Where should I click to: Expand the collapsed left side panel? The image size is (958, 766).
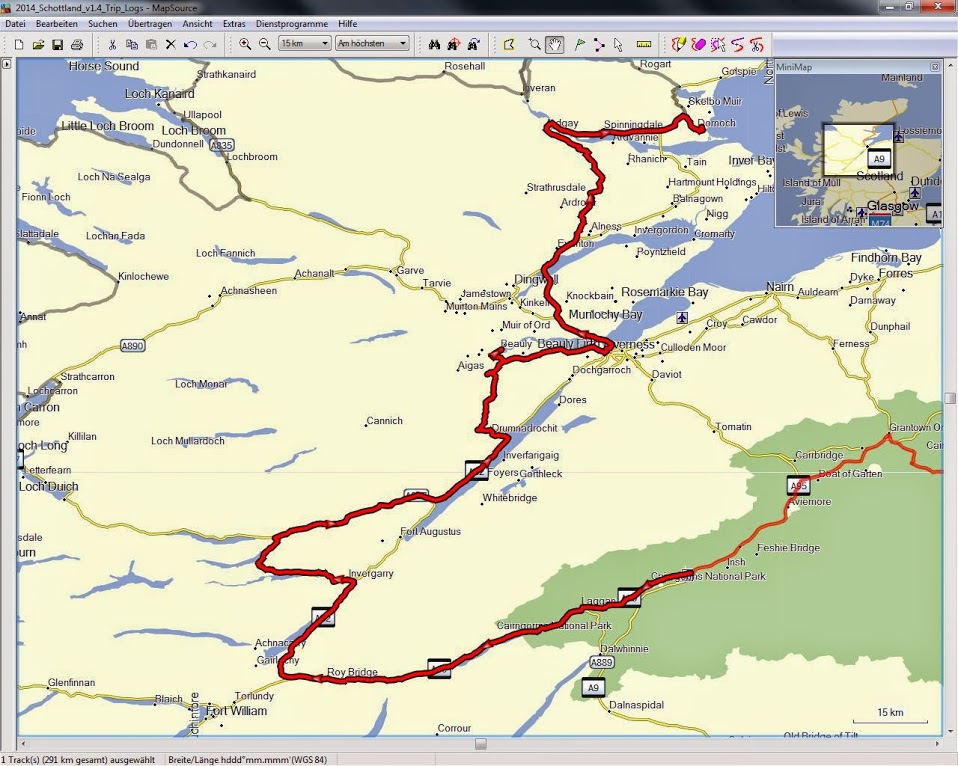pyautogui.click(x=7, y=64)
